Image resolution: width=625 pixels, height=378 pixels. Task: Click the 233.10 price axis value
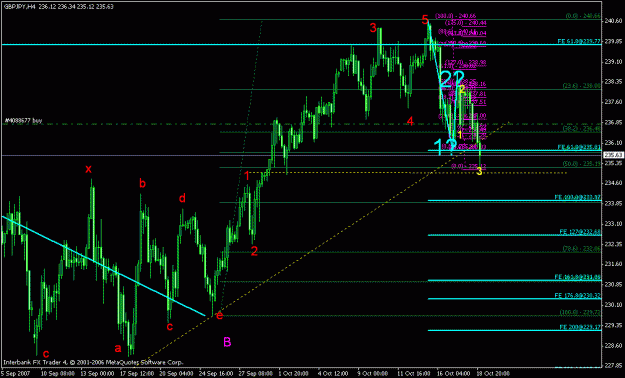pyautogui.click(x=612, y=223)
